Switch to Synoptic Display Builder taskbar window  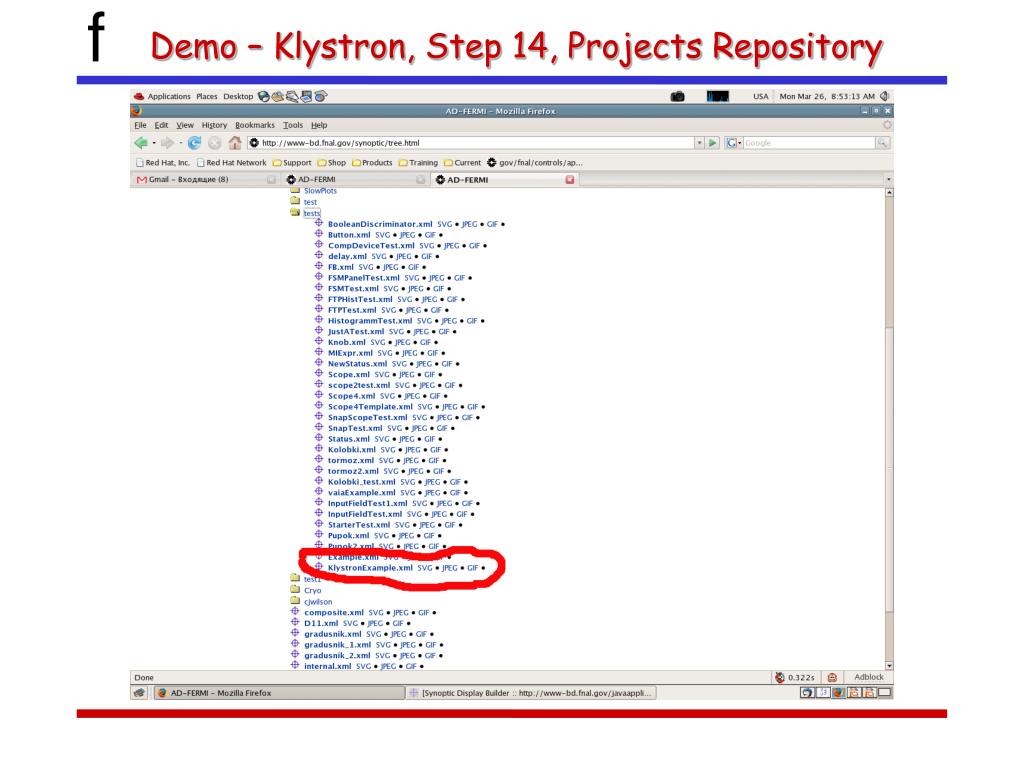(531, 693)
